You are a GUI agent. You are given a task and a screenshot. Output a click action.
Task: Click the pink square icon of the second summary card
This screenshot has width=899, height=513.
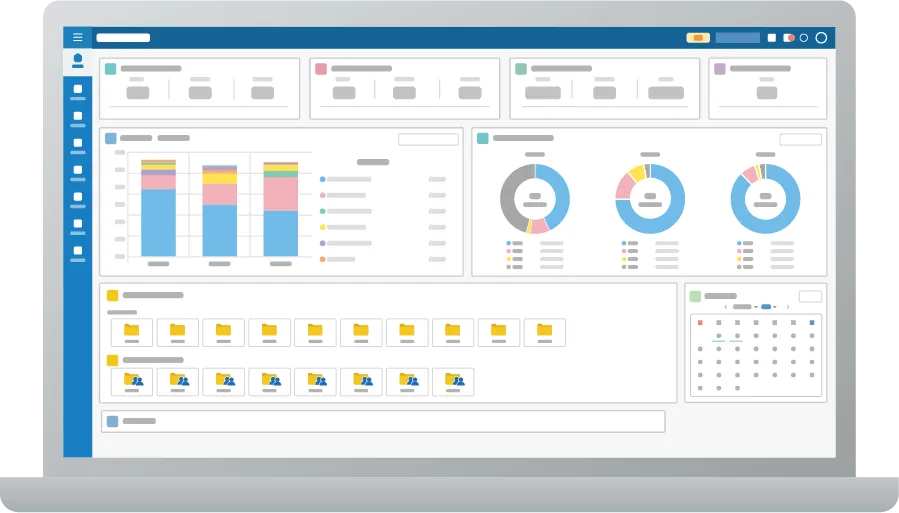pos(321,69)
